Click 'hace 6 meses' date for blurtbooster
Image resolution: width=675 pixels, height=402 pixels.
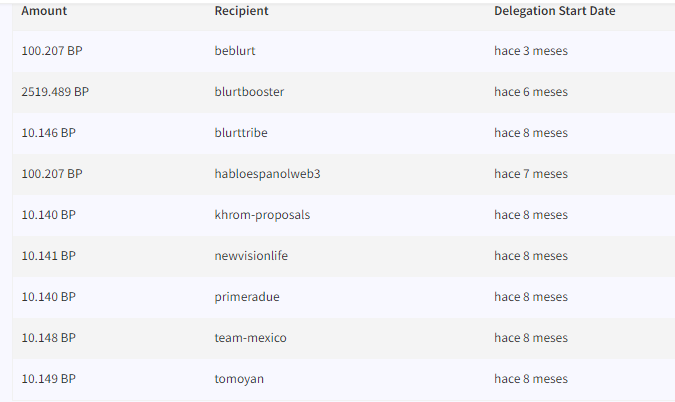(x=531, y=92)
